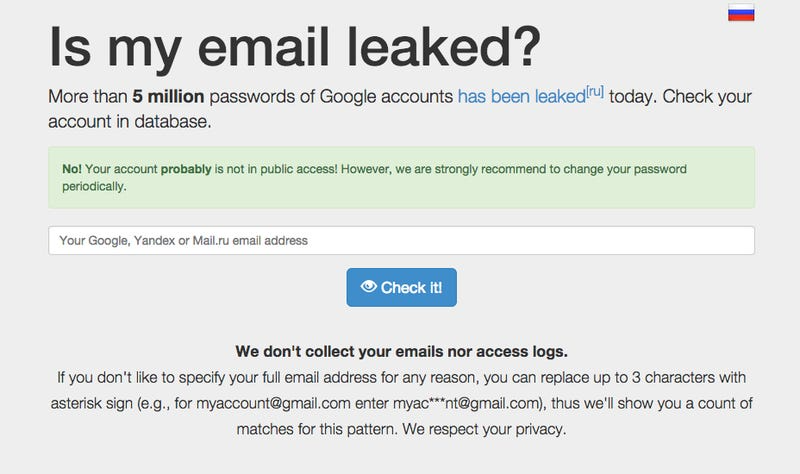Viewport: 800px width, 474px height.
Task: Click the "We don't collect your emails" statement
Action: tap(401, 351)
